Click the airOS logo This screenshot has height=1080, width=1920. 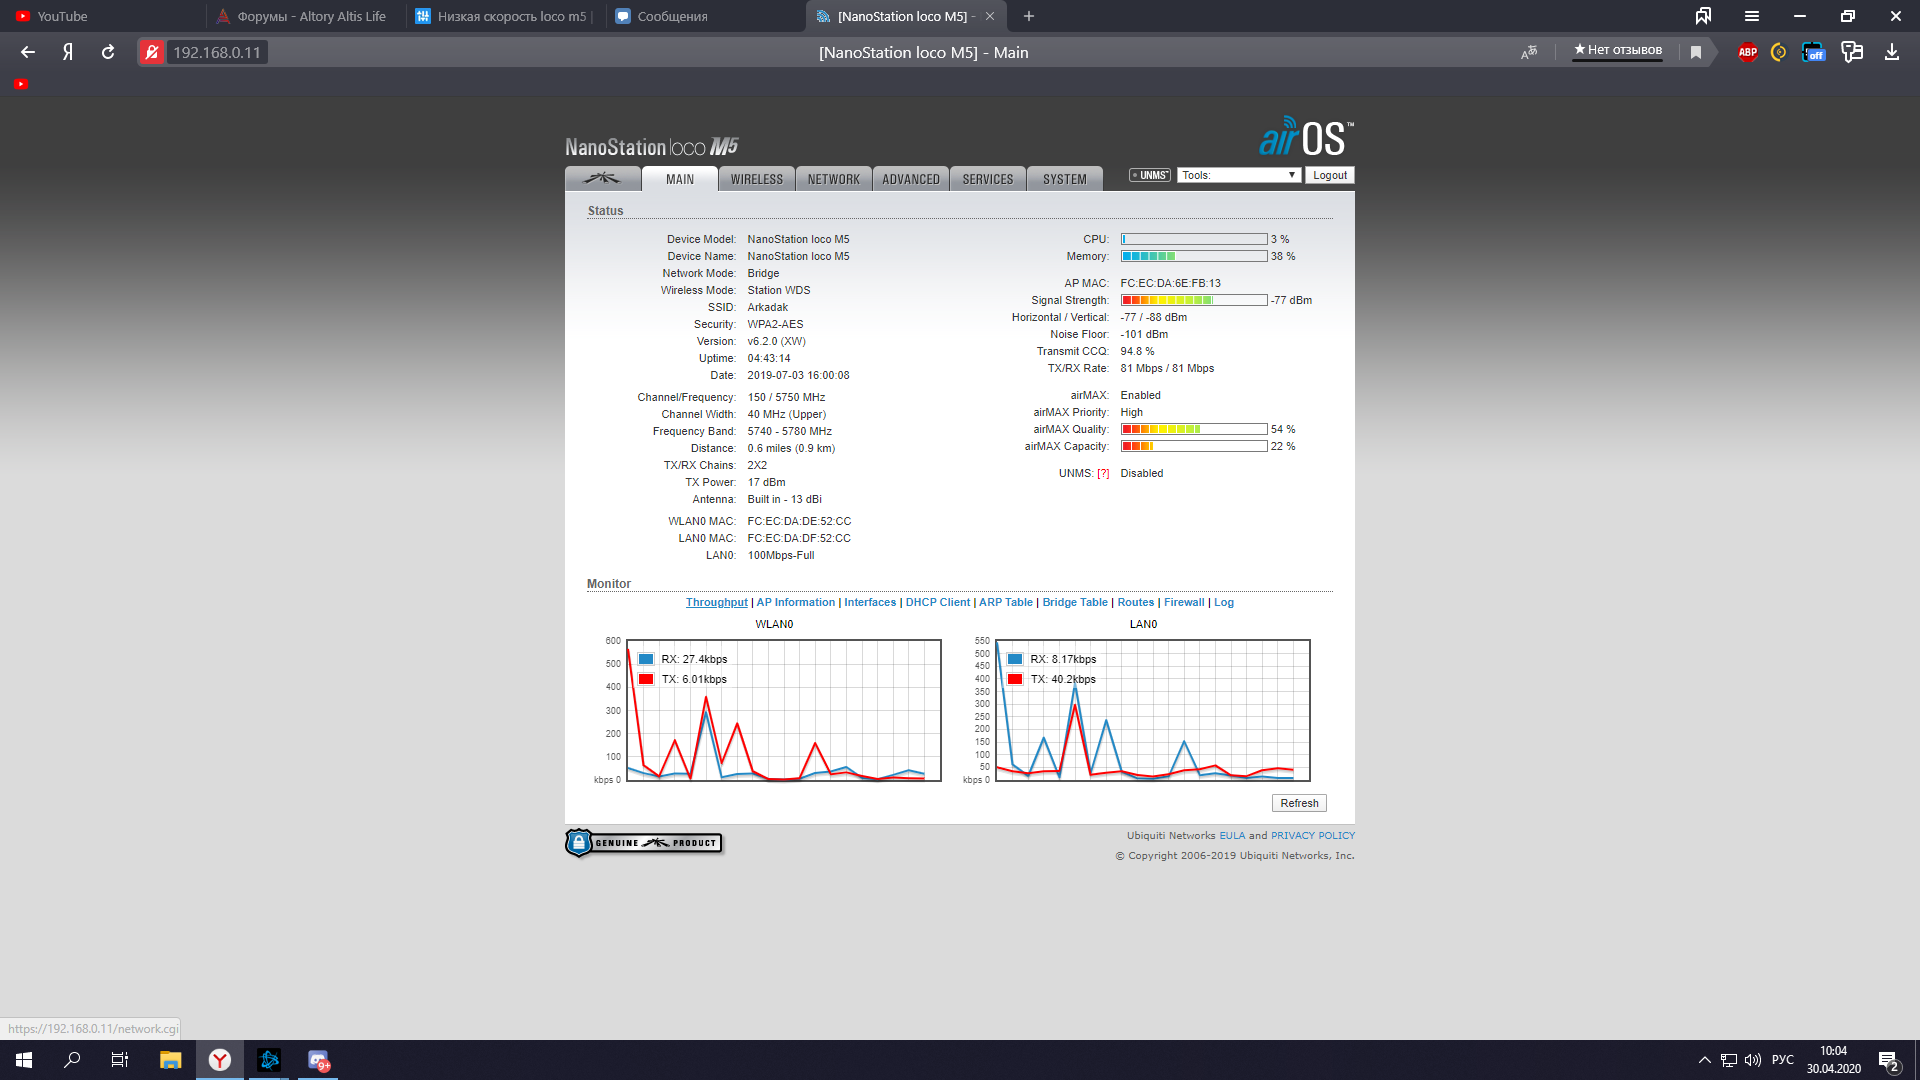pos(1306,138)
